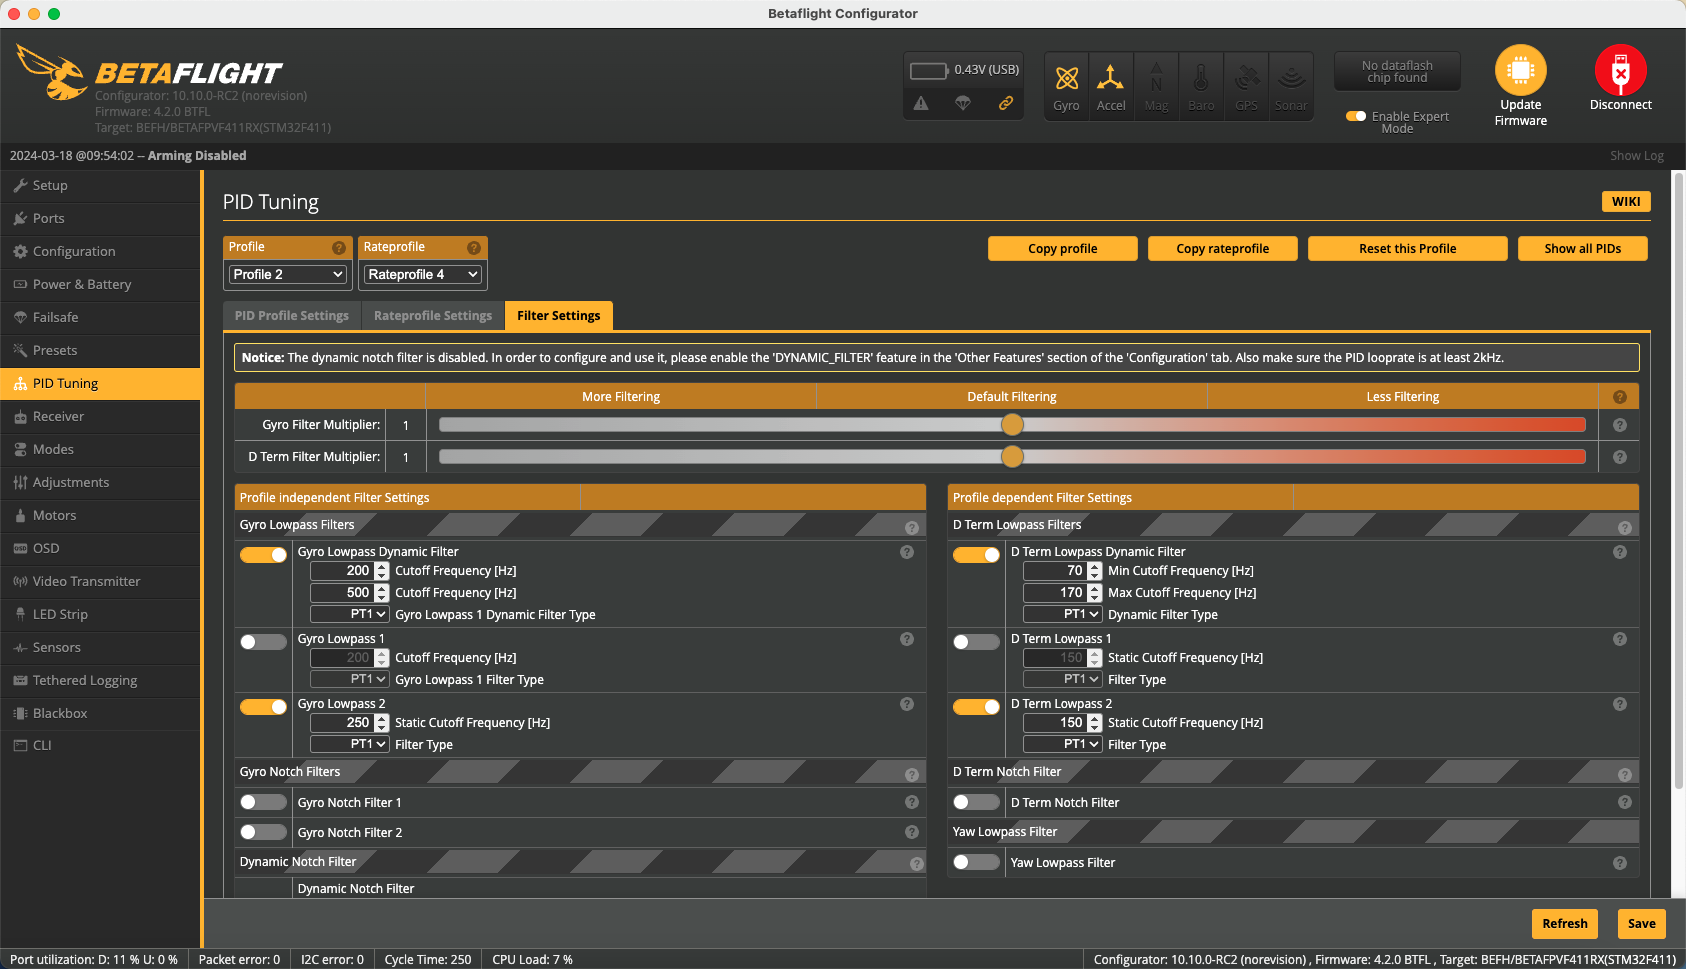
Task: Open the Setup sidebar tab
Action: tap(100, 186)
